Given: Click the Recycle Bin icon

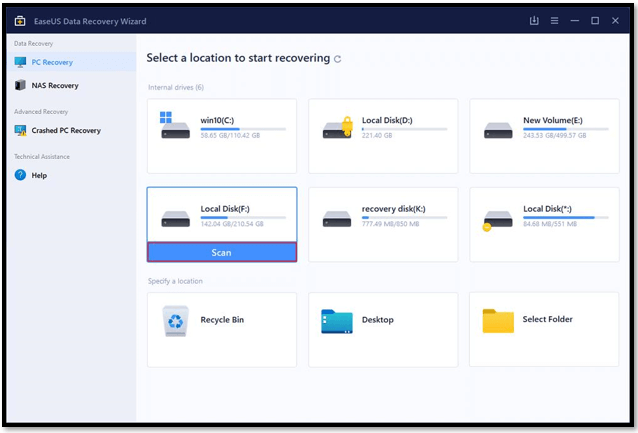Looking at the screenshot, I should click(x=175, y=321).
